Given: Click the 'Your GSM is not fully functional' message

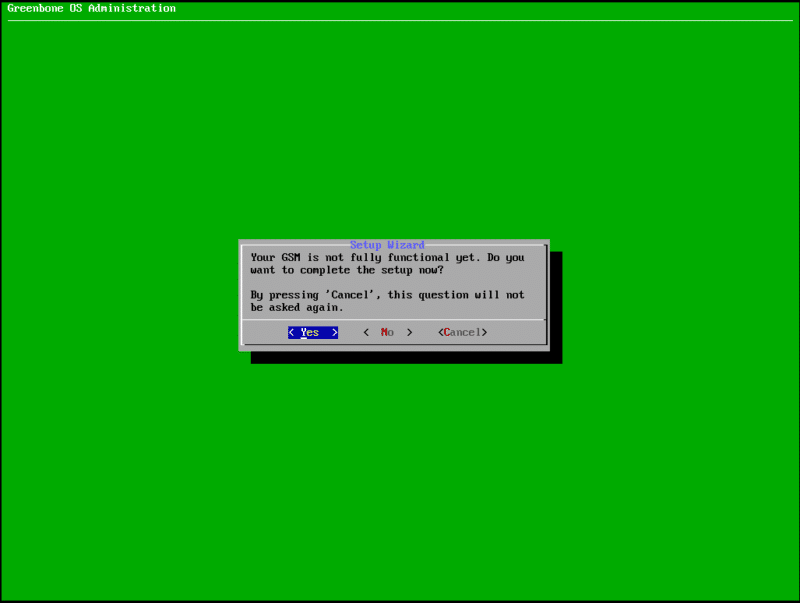Looking at the screenshot, I should [x=387, y=264].
